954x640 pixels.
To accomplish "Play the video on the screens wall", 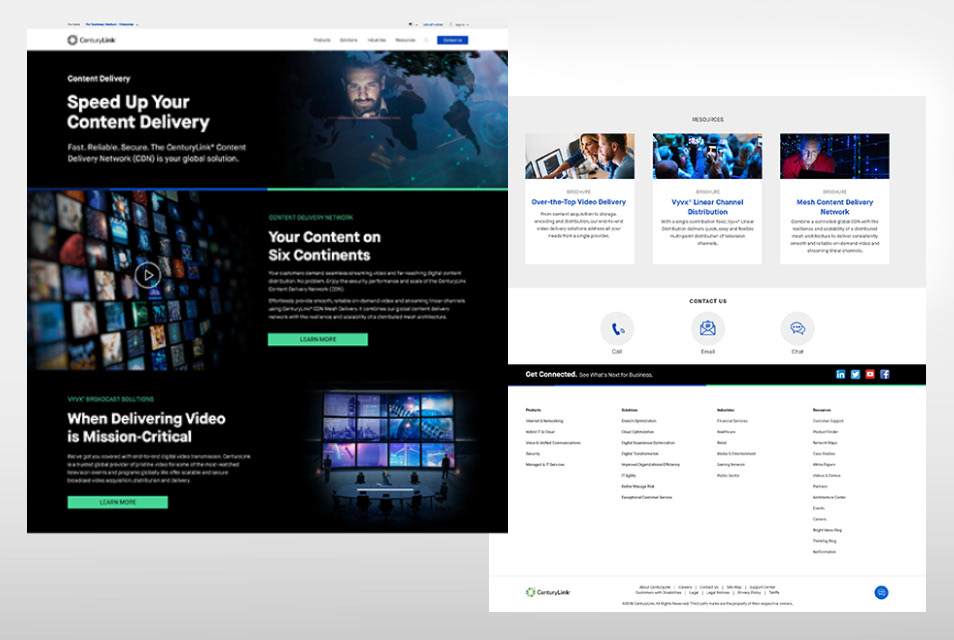I will click(148, 276).
